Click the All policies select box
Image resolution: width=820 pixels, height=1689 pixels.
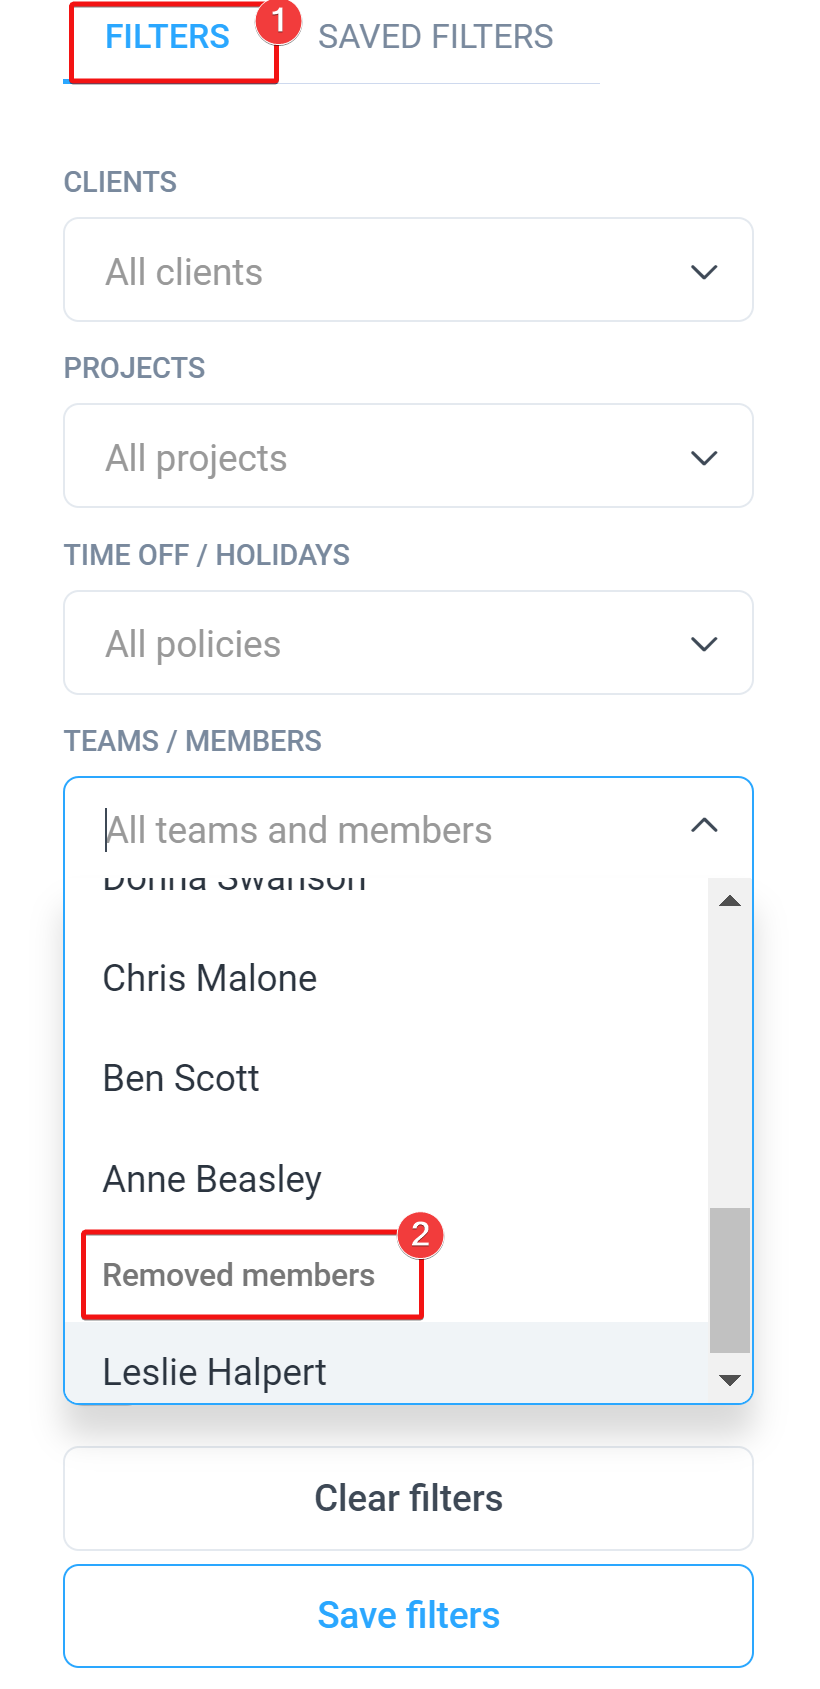pos(408,643)
